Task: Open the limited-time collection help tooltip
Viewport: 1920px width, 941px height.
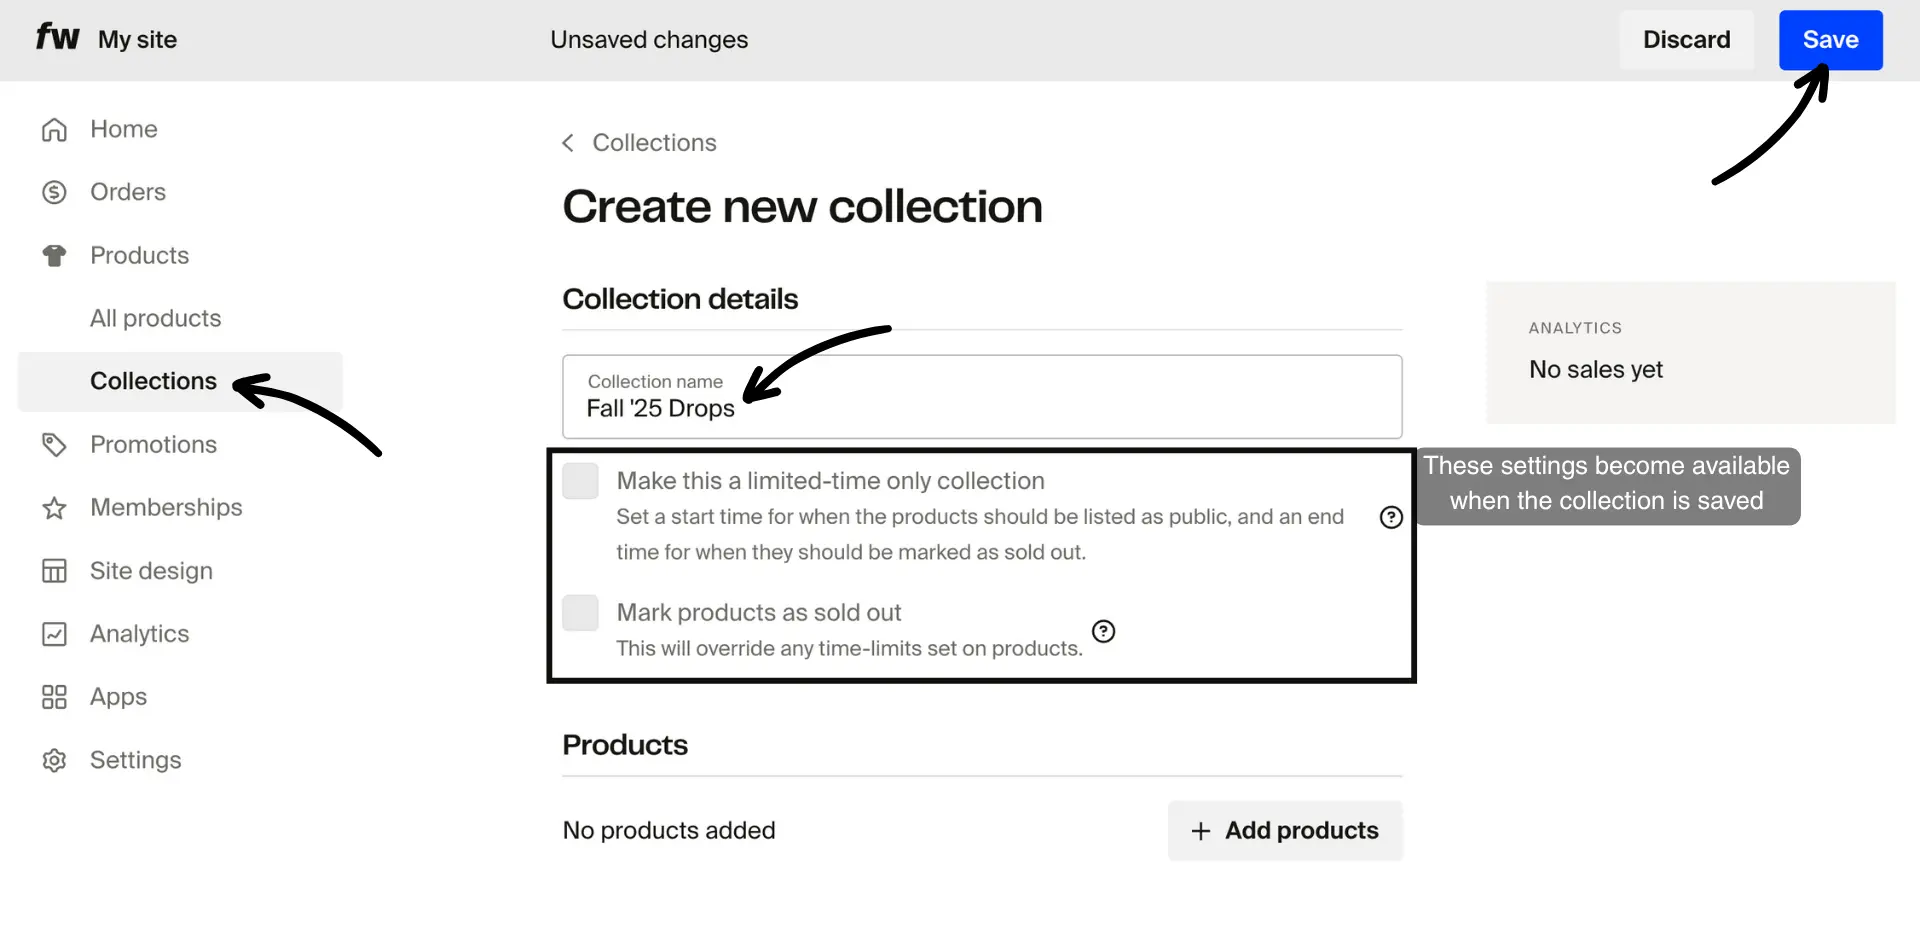Action: coord(1391,517)
